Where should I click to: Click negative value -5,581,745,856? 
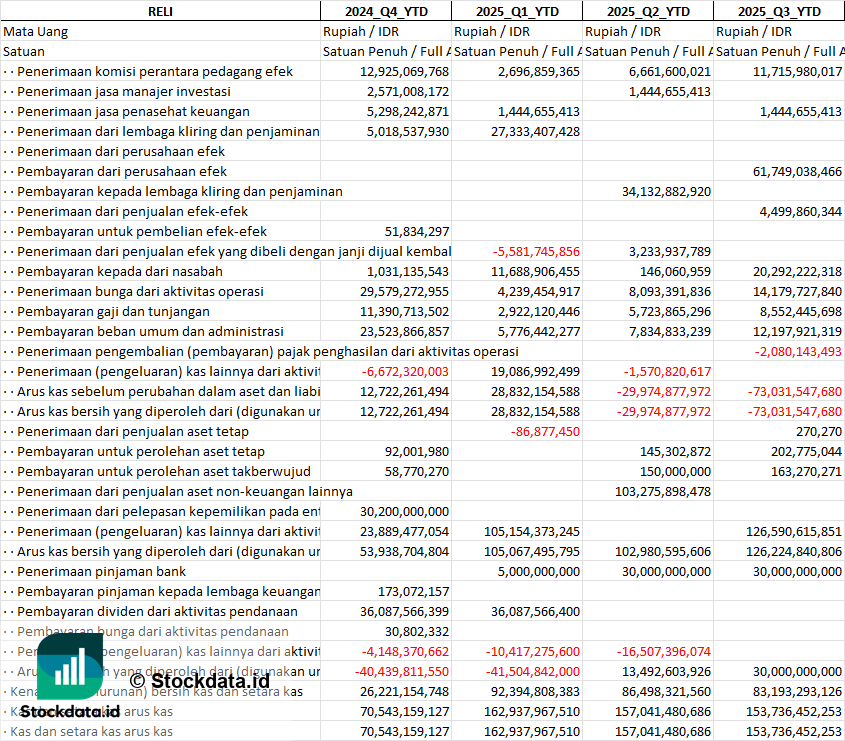tap(536, 251)
